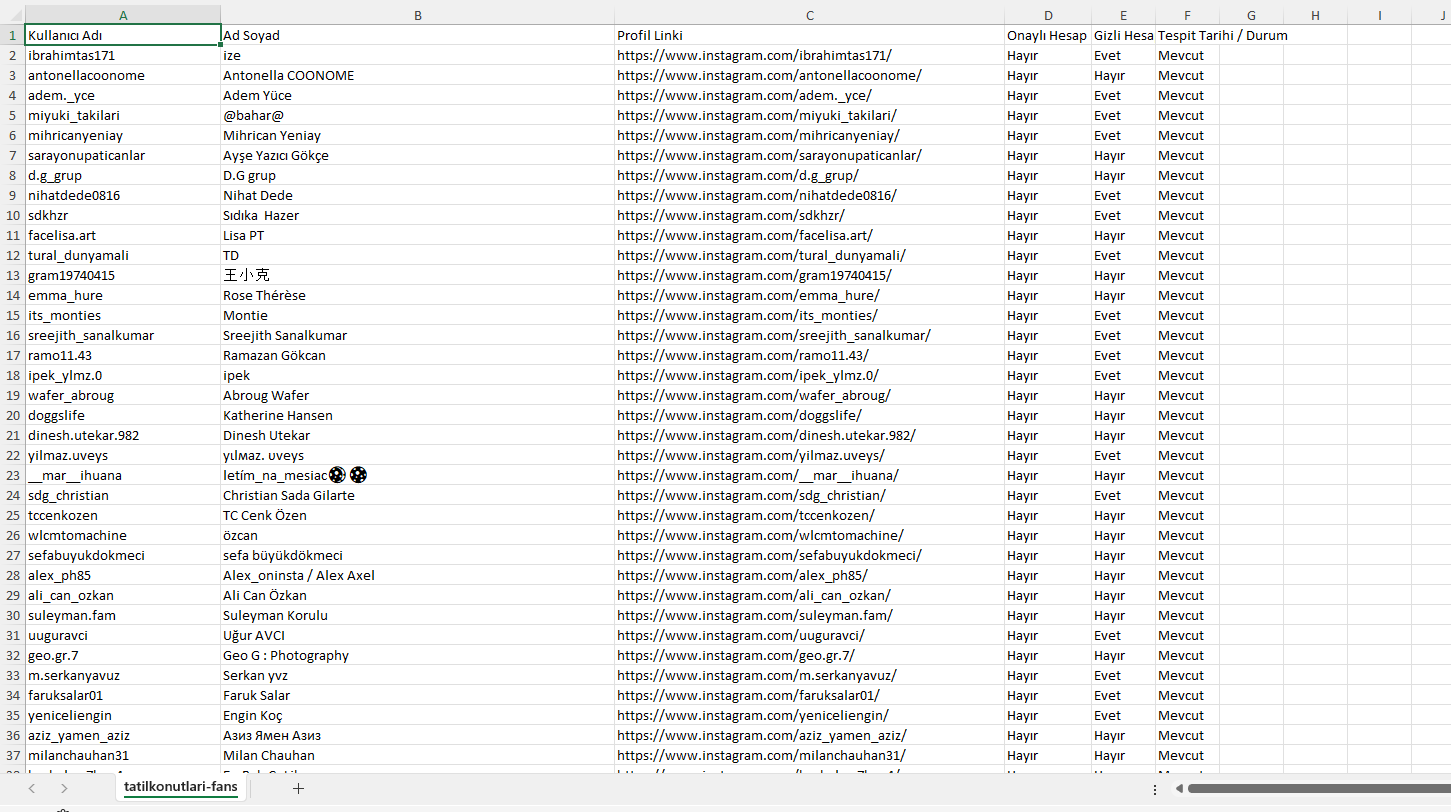This screenshot has width=1451, height=812.
Task: Add a new sheet with plus icon
Action: [297, 788]
